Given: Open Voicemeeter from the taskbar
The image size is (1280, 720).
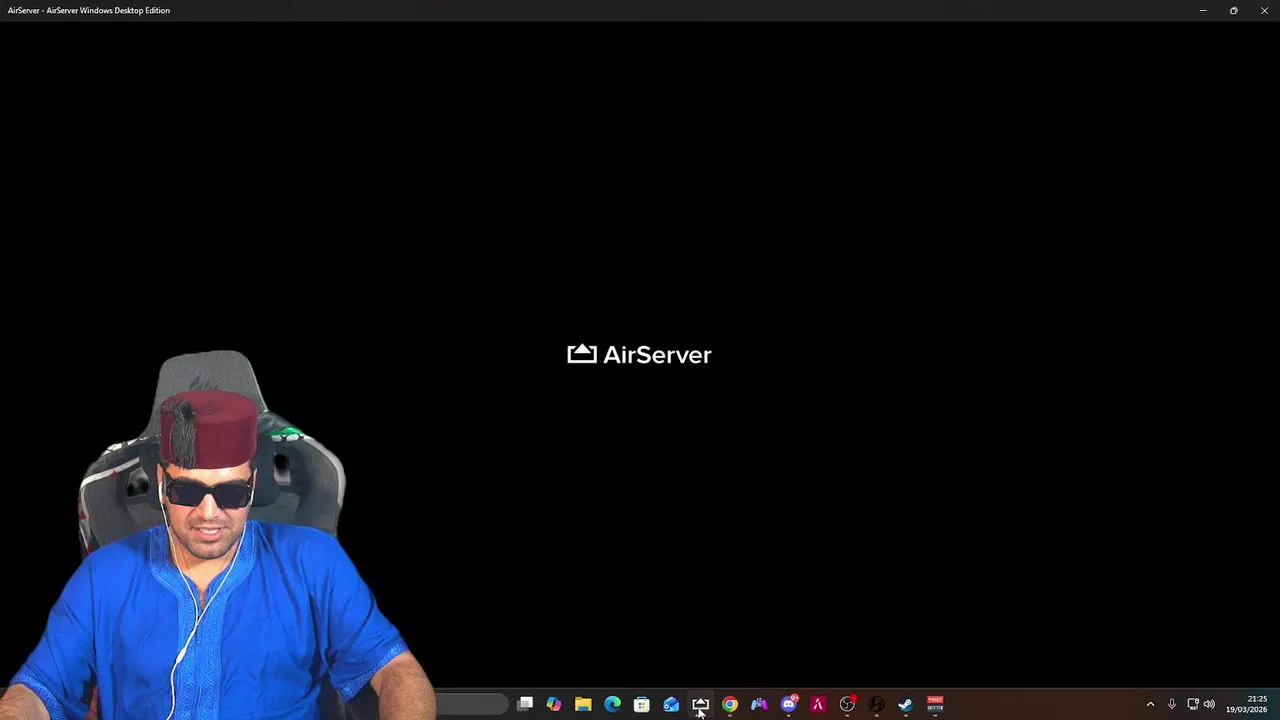Looking at the screenshot, I should tap(935, 704).
